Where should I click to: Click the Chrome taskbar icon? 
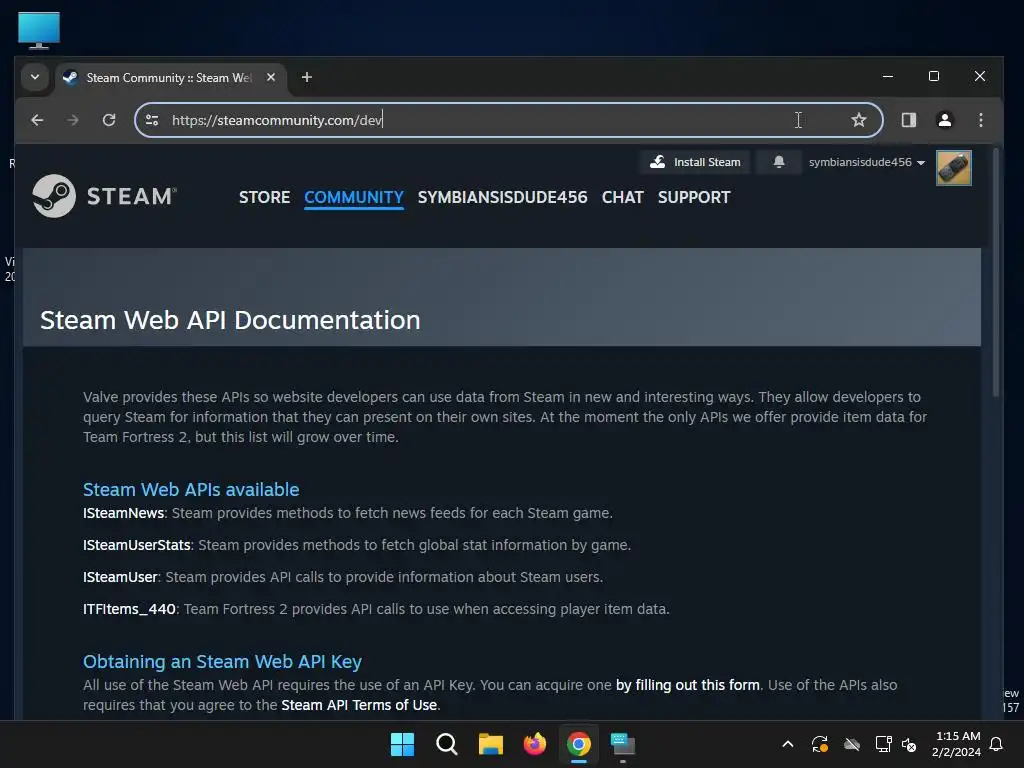(579, 744)
